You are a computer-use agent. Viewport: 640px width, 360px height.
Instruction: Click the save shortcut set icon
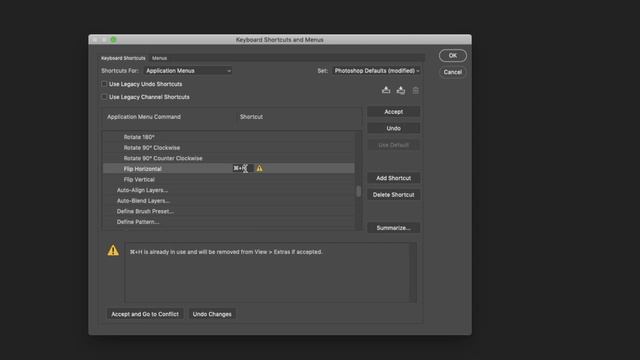(386, 90)
